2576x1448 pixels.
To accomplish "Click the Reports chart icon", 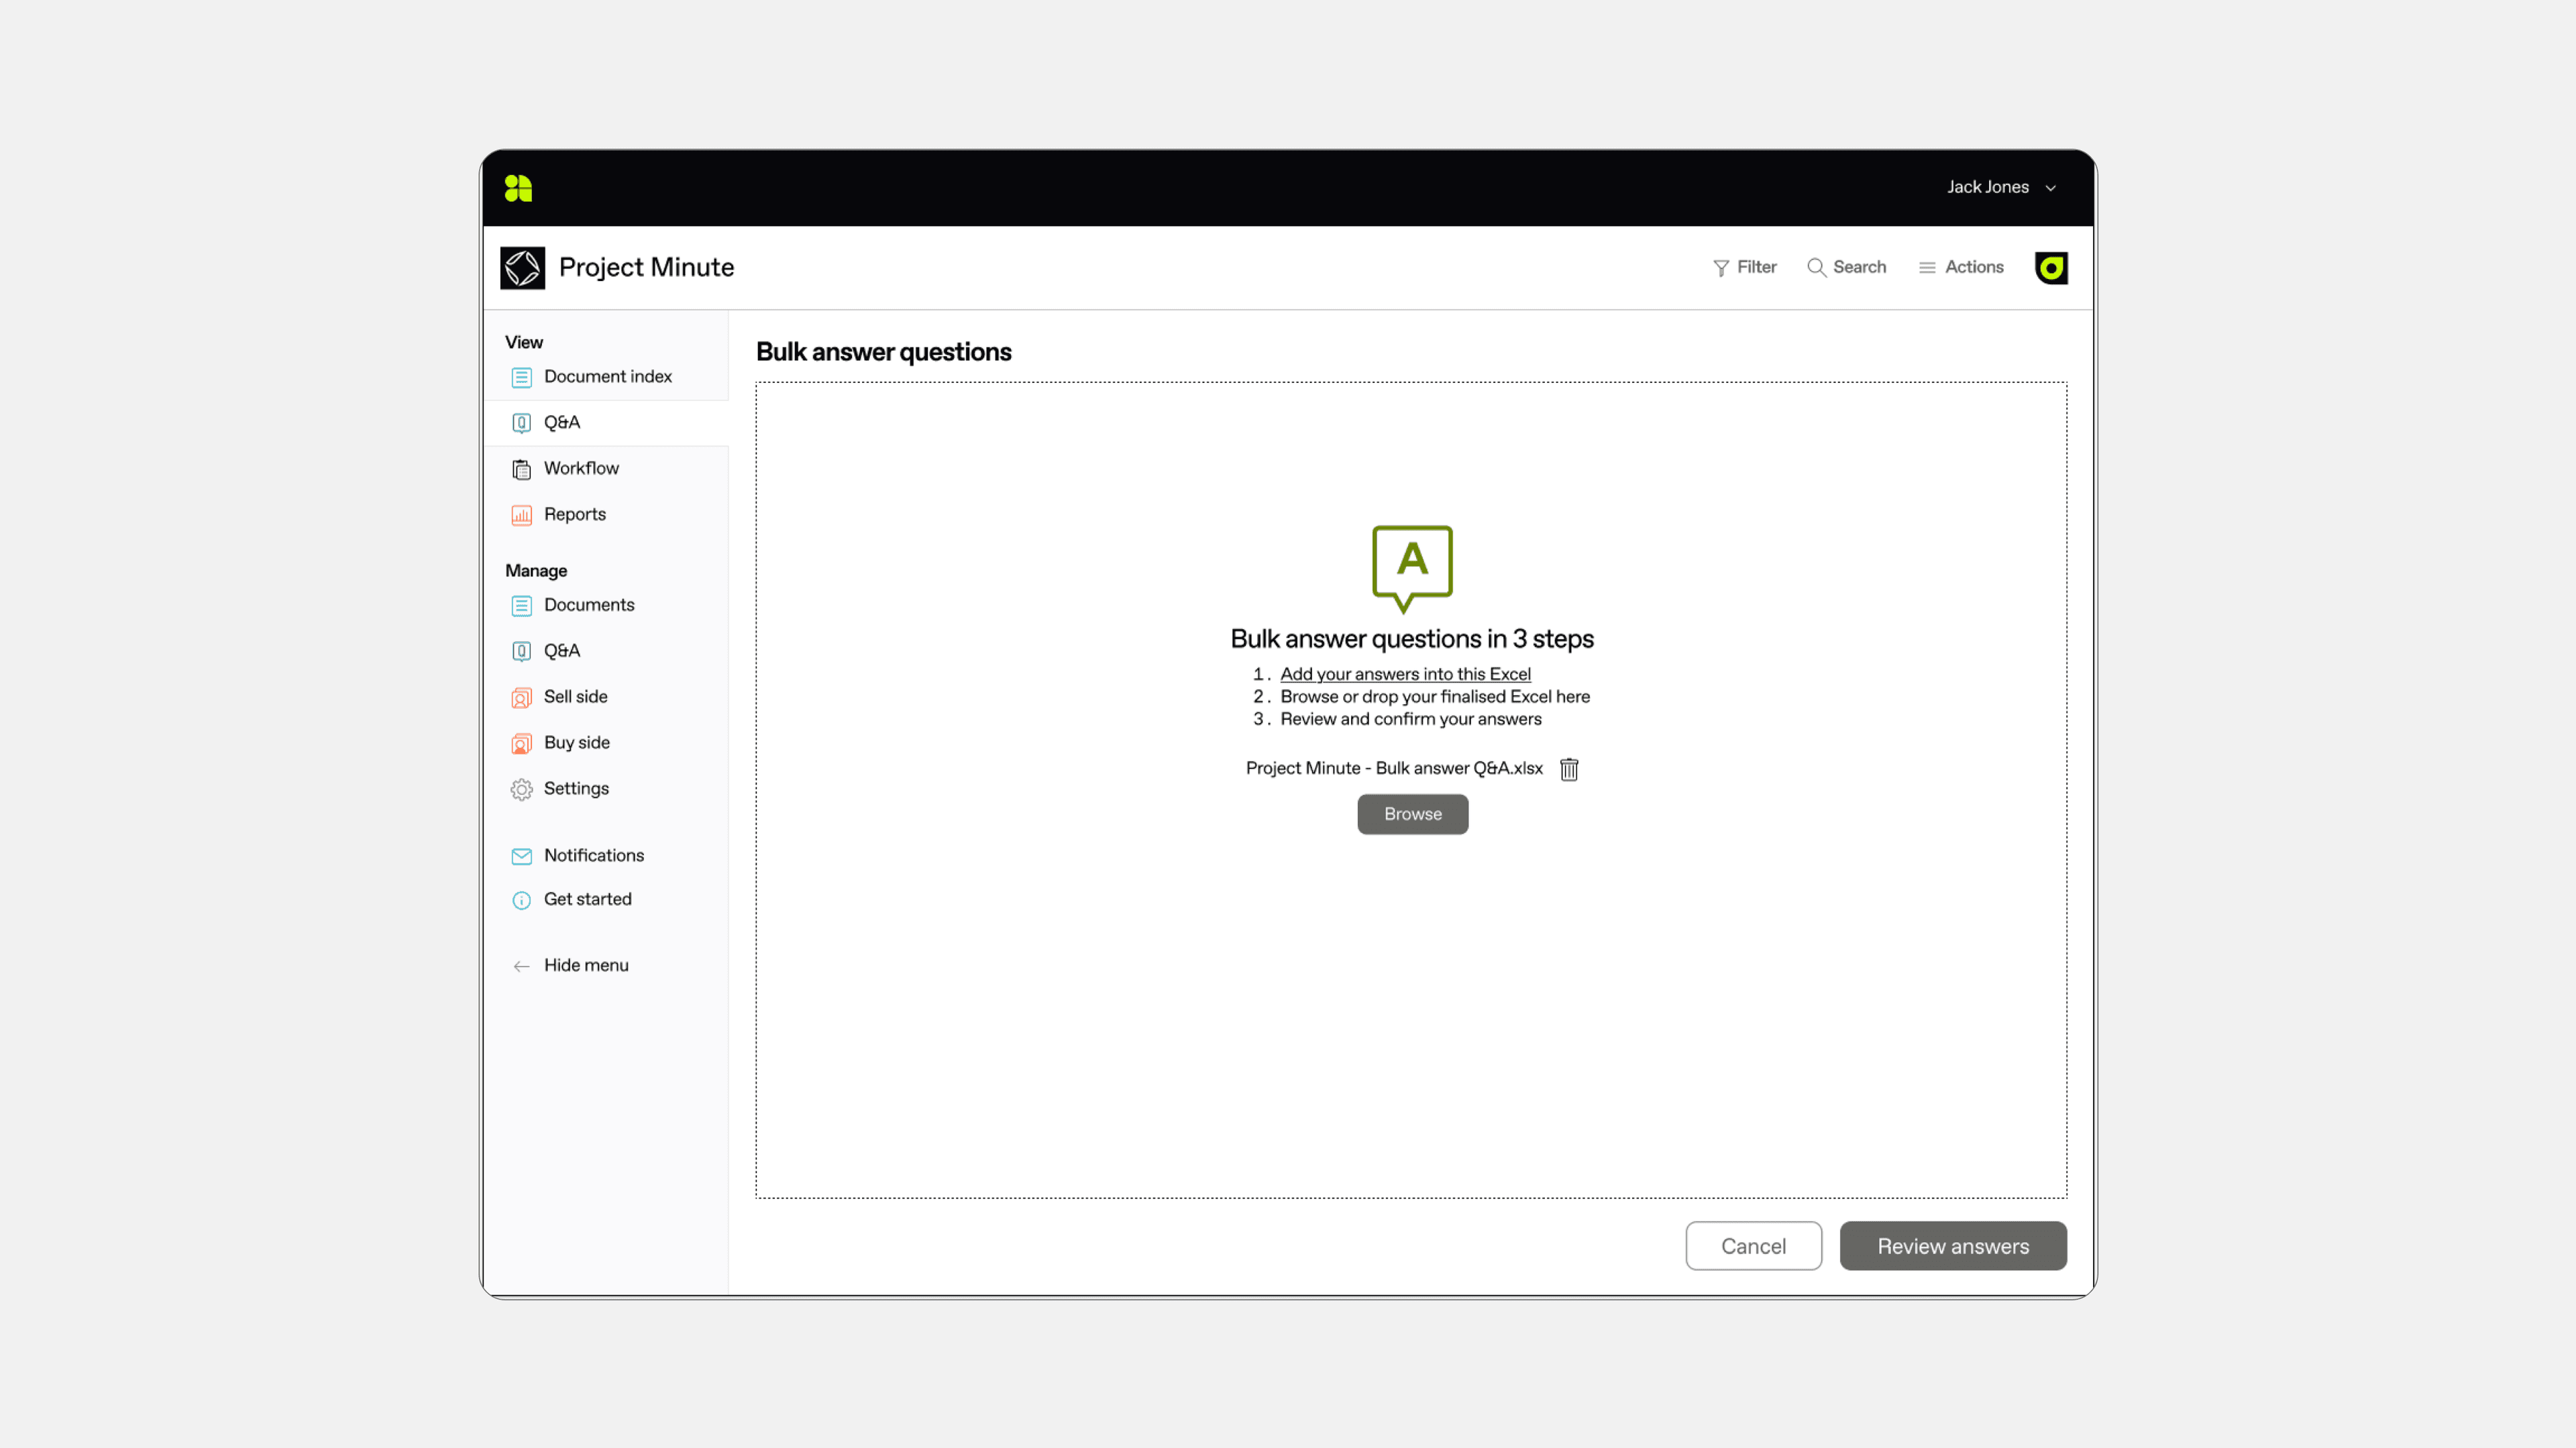I will 521,515.
